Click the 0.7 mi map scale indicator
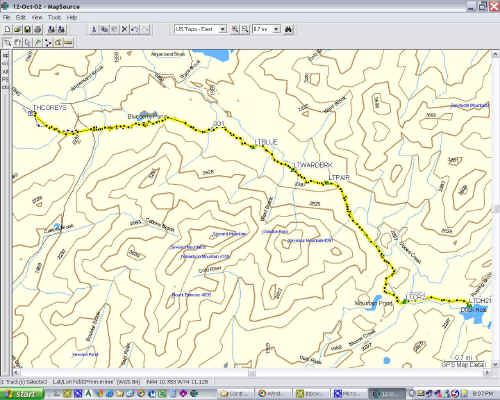The image size is (500, 400). [x=463, y=357]
